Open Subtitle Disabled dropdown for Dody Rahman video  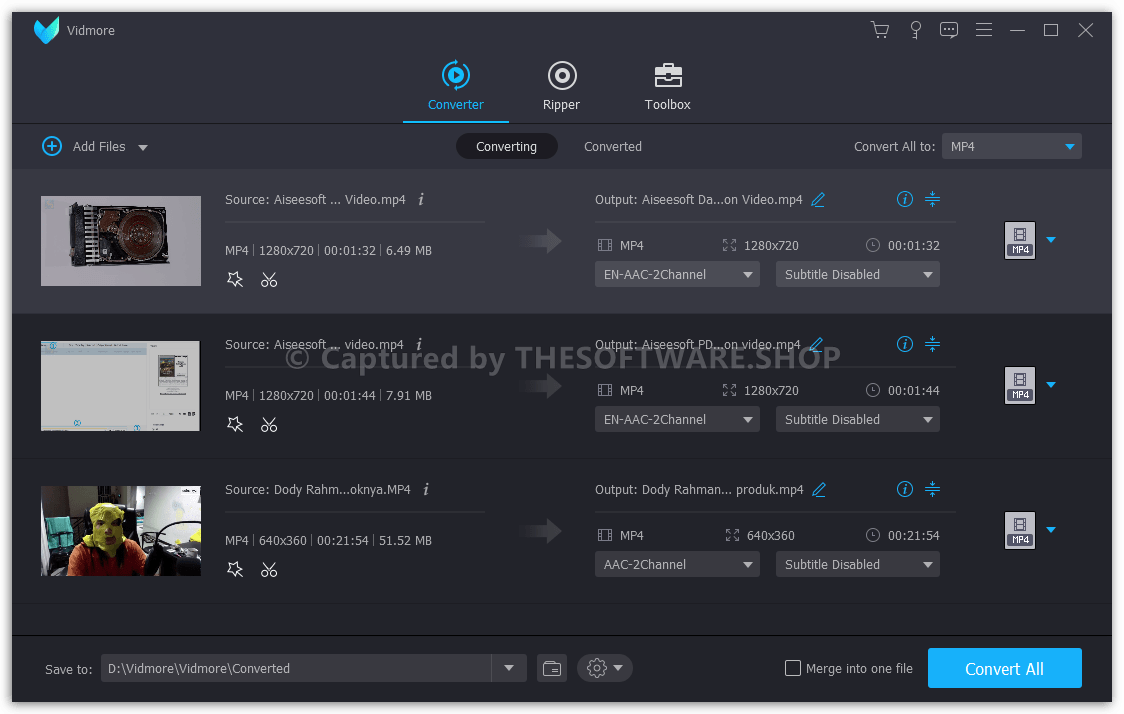pos(857,564)
